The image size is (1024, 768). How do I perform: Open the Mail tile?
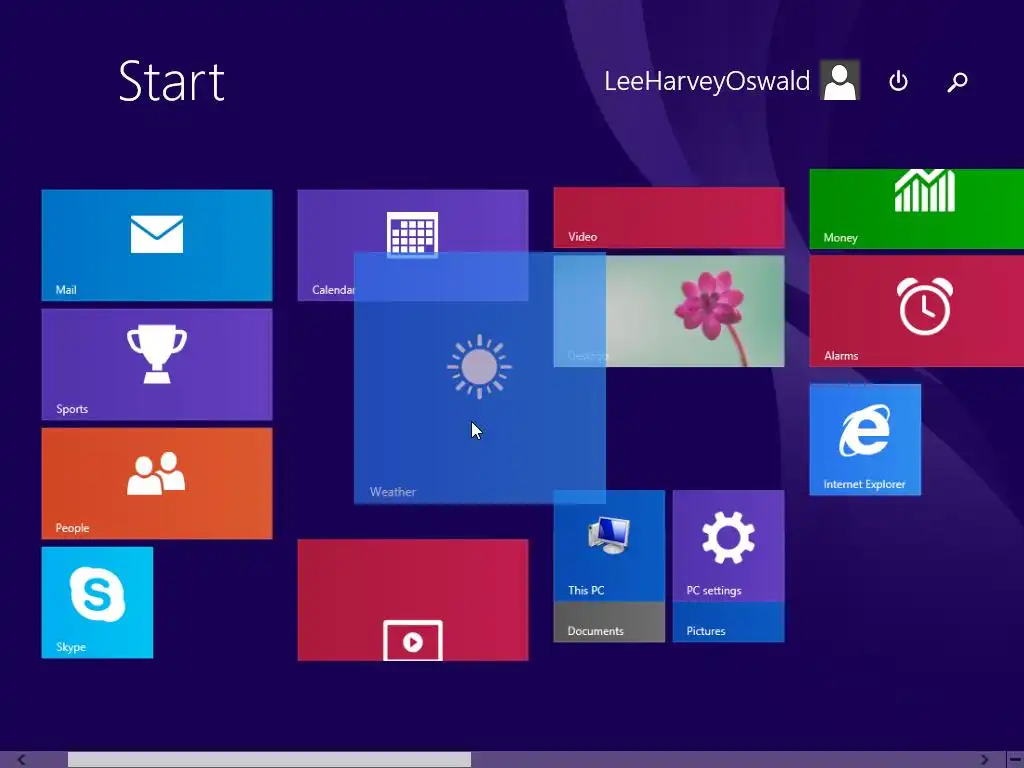coord(157,245)
